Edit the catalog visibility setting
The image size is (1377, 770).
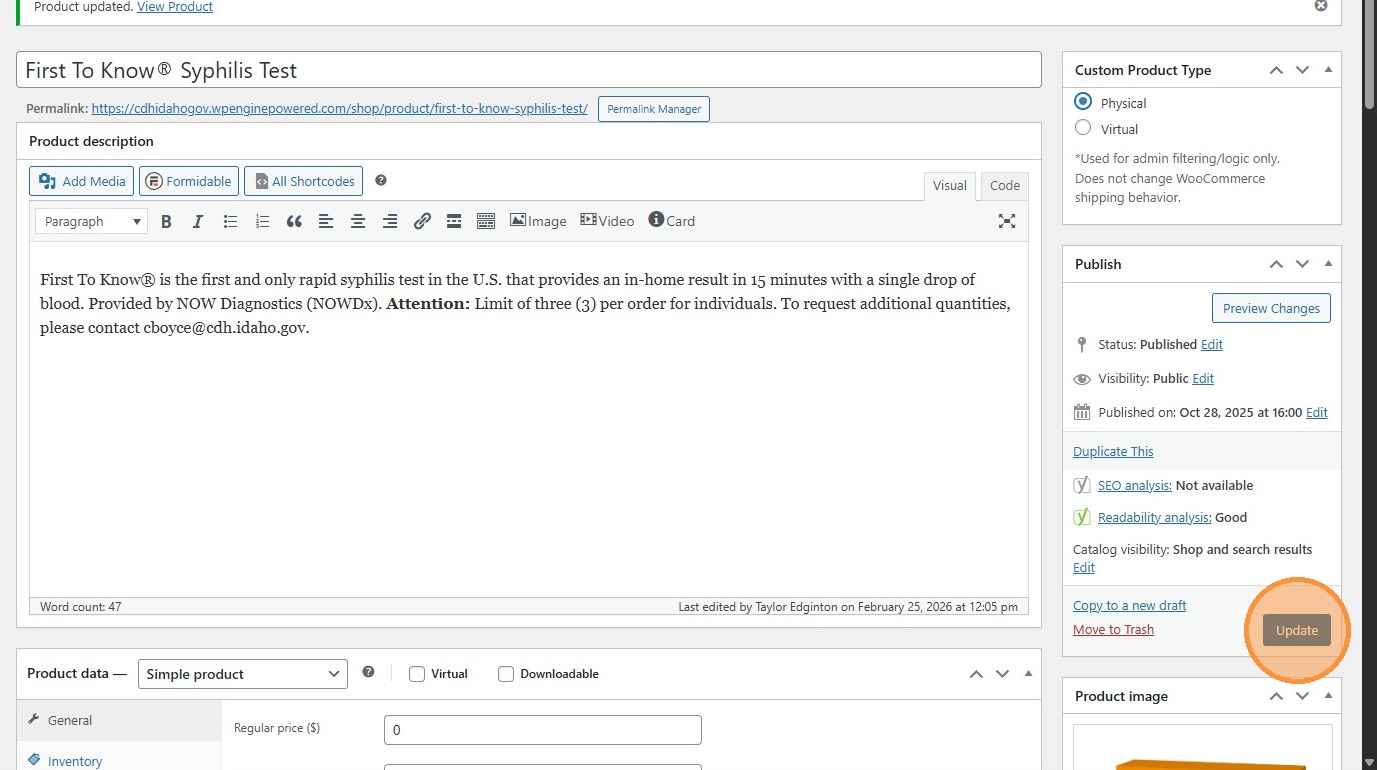click(1084, 567)
